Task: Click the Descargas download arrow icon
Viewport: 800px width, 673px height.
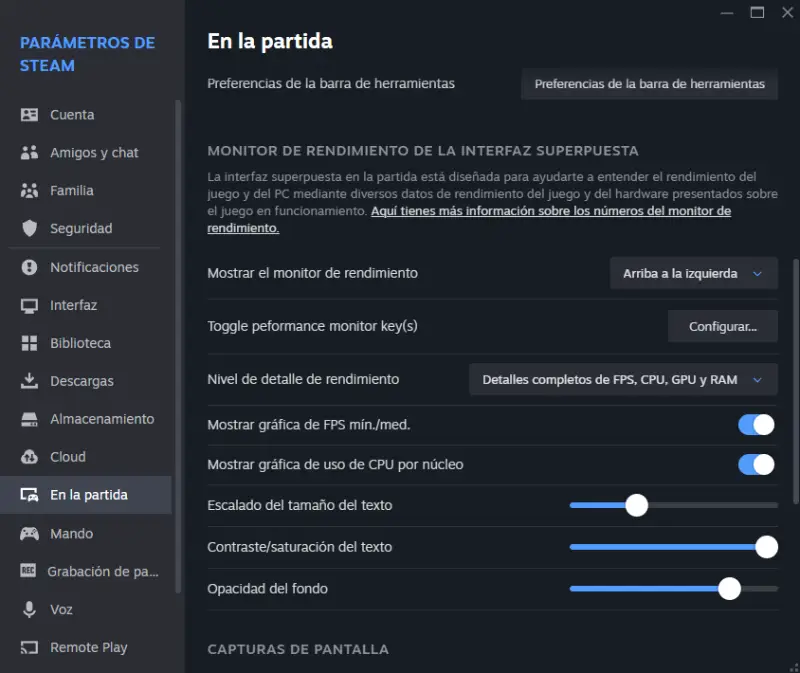Action: (29, 381)
